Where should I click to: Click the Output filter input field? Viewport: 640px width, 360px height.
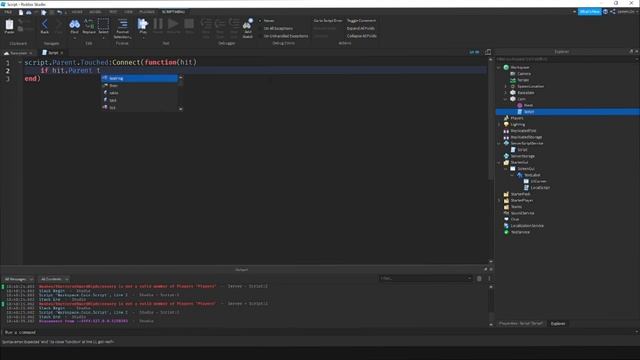coord(425,278)
